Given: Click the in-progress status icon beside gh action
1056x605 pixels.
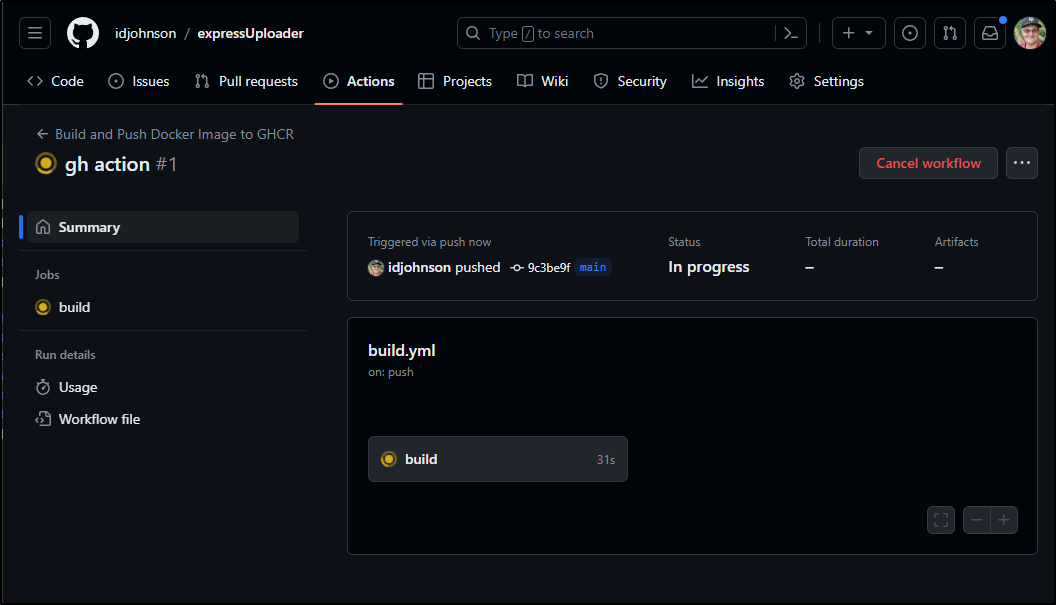Looking at the screenshot, I should click(46, 164).
